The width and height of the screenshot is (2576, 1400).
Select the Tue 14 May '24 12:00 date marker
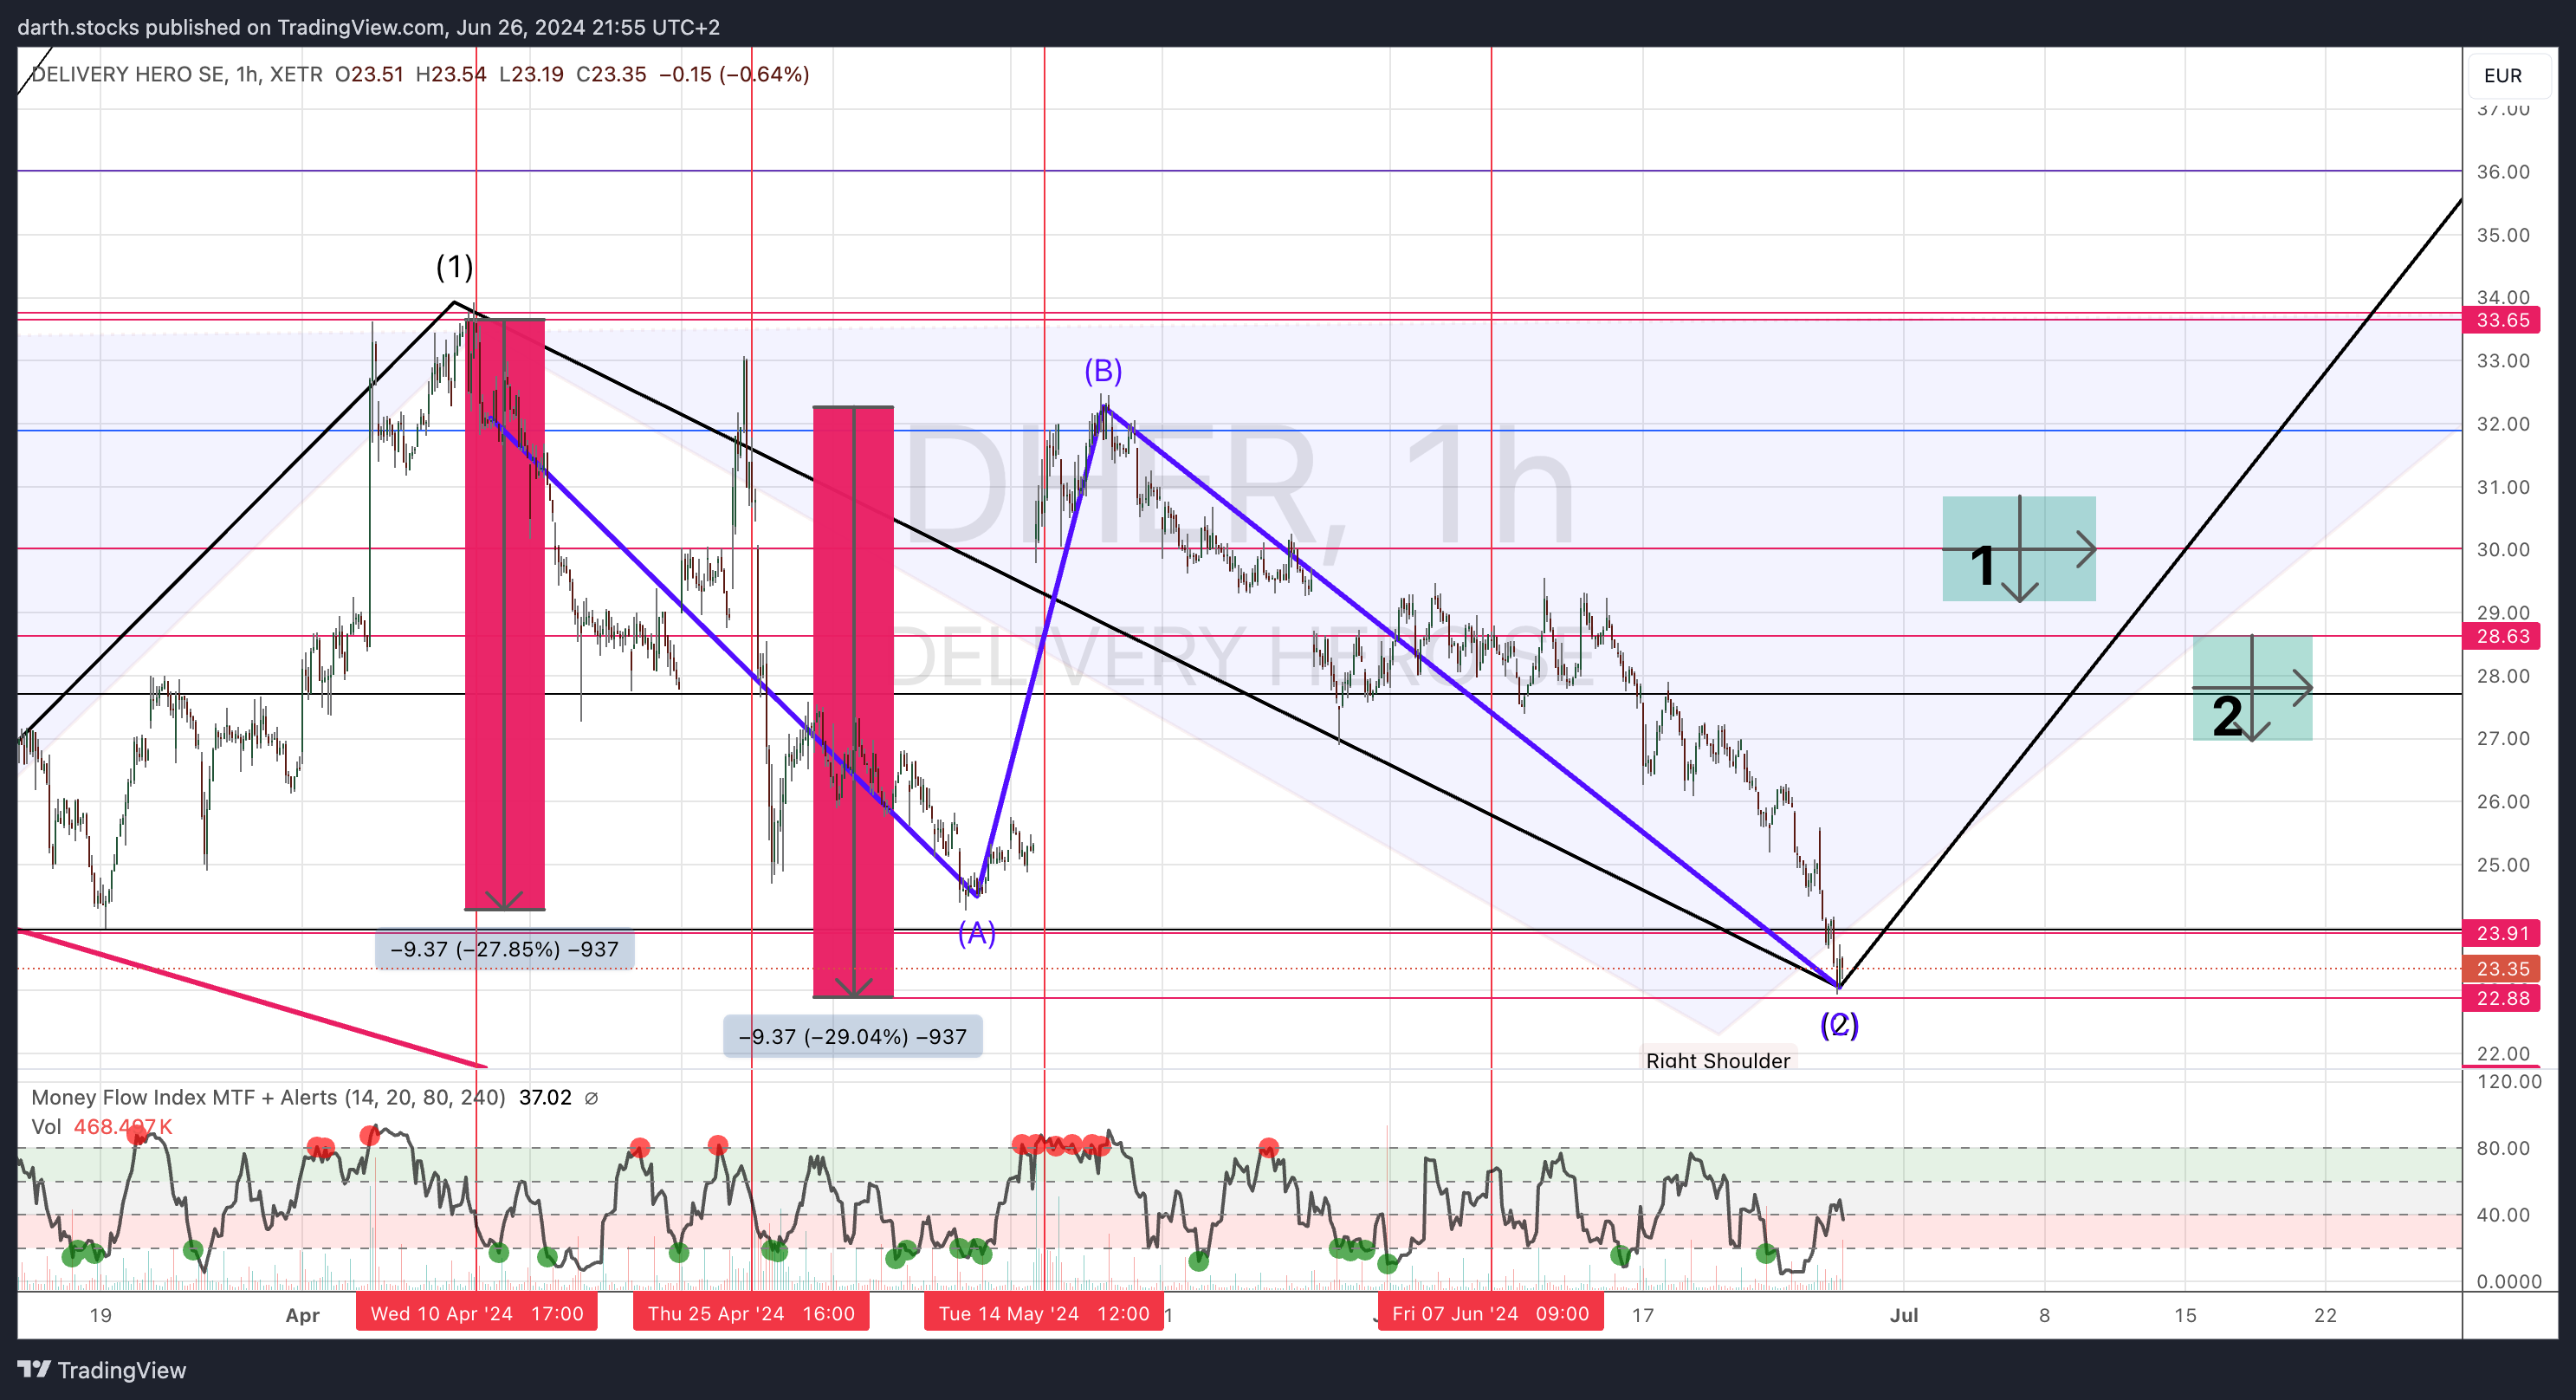coord(1044,1313)
